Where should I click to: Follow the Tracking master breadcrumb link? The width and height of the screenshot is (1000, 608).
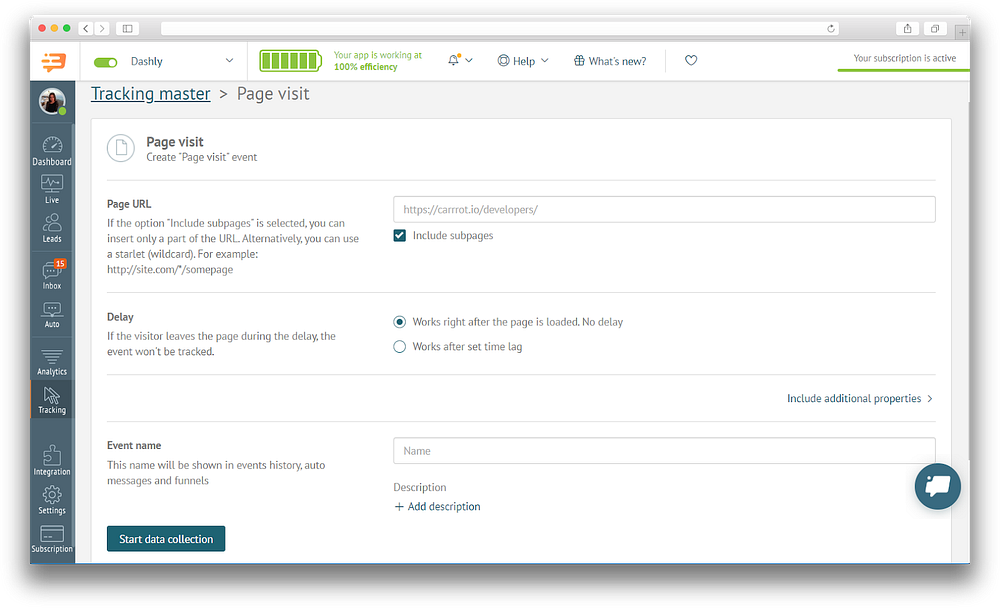pyautogui.click(x=151, y=94)
